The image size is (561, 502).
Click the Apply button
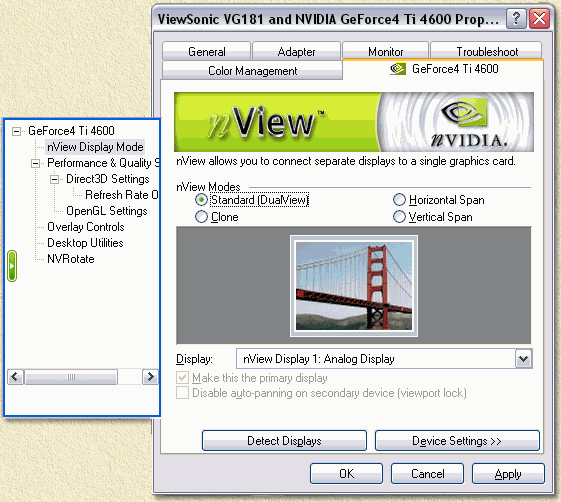coord(508,473)
